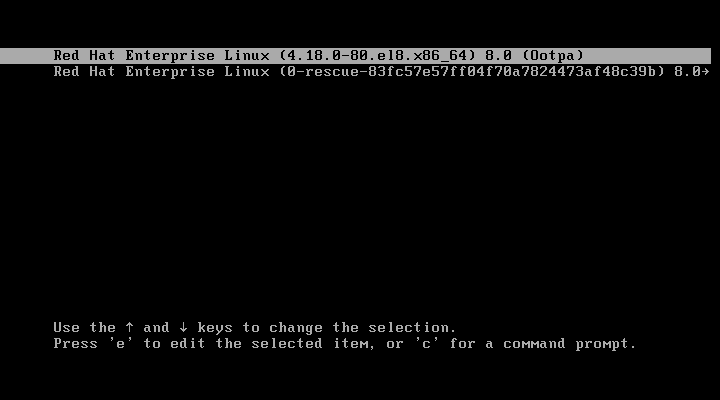This screenshot has width=720, height=400.
Task: Click the down arrow symbol in the help text
Action: [184, 327]
